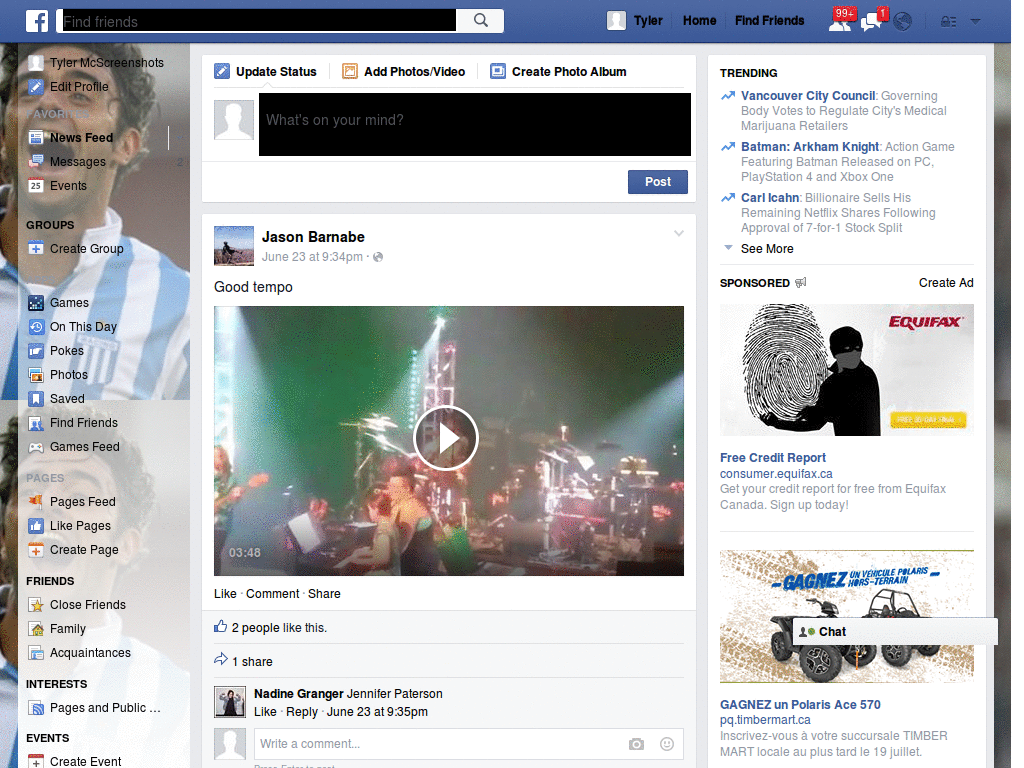Viewport: 1024px width, 768px height.
Task: Open Tyler's profile picture in top bar
Action: pyautogui.click(x=616, y=21)
